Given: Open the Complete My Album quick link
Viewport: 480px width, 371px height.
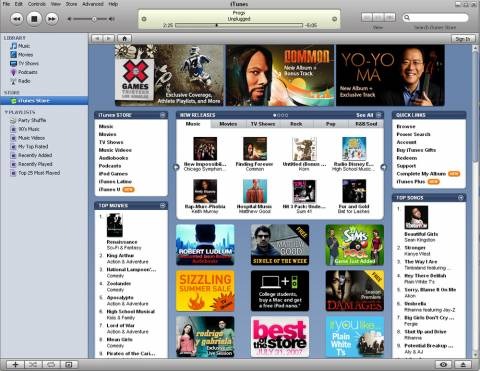Looking at the screenshot, I should click(x=421, y=174).
